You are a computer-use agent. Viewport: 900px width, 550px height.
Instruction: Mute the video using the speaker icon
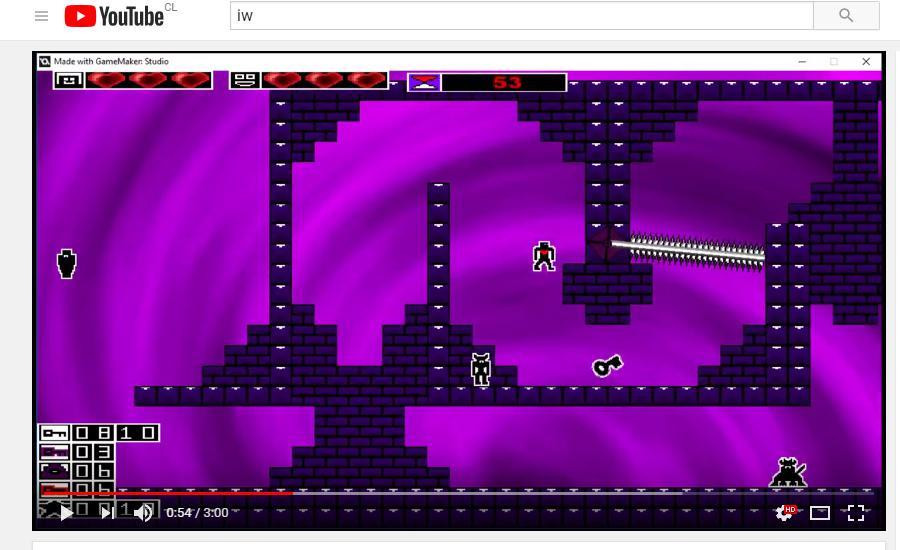point(143,512)
